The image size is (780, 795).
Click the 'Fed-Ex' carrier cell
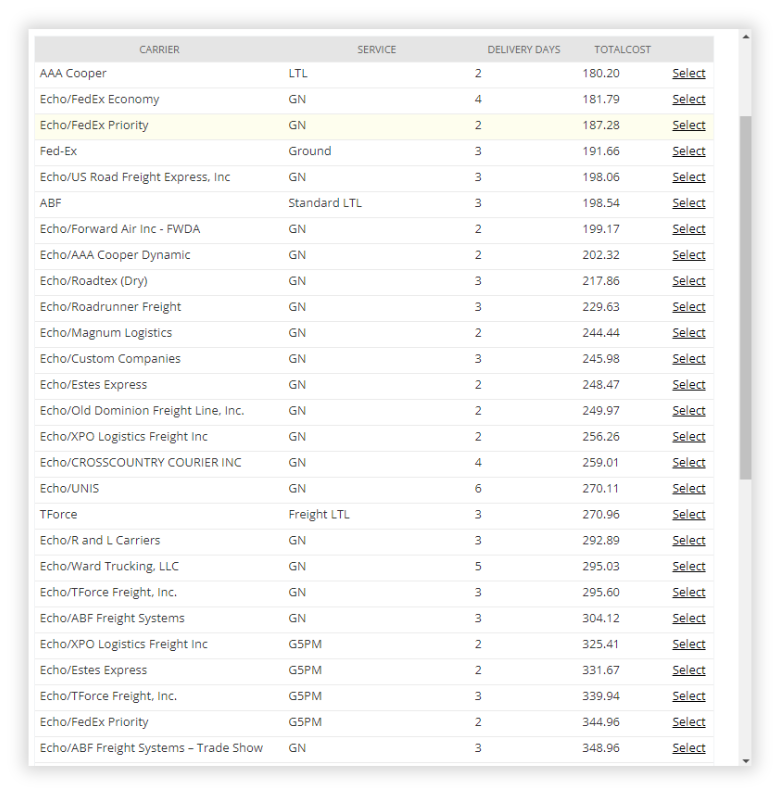click(58, 151)
